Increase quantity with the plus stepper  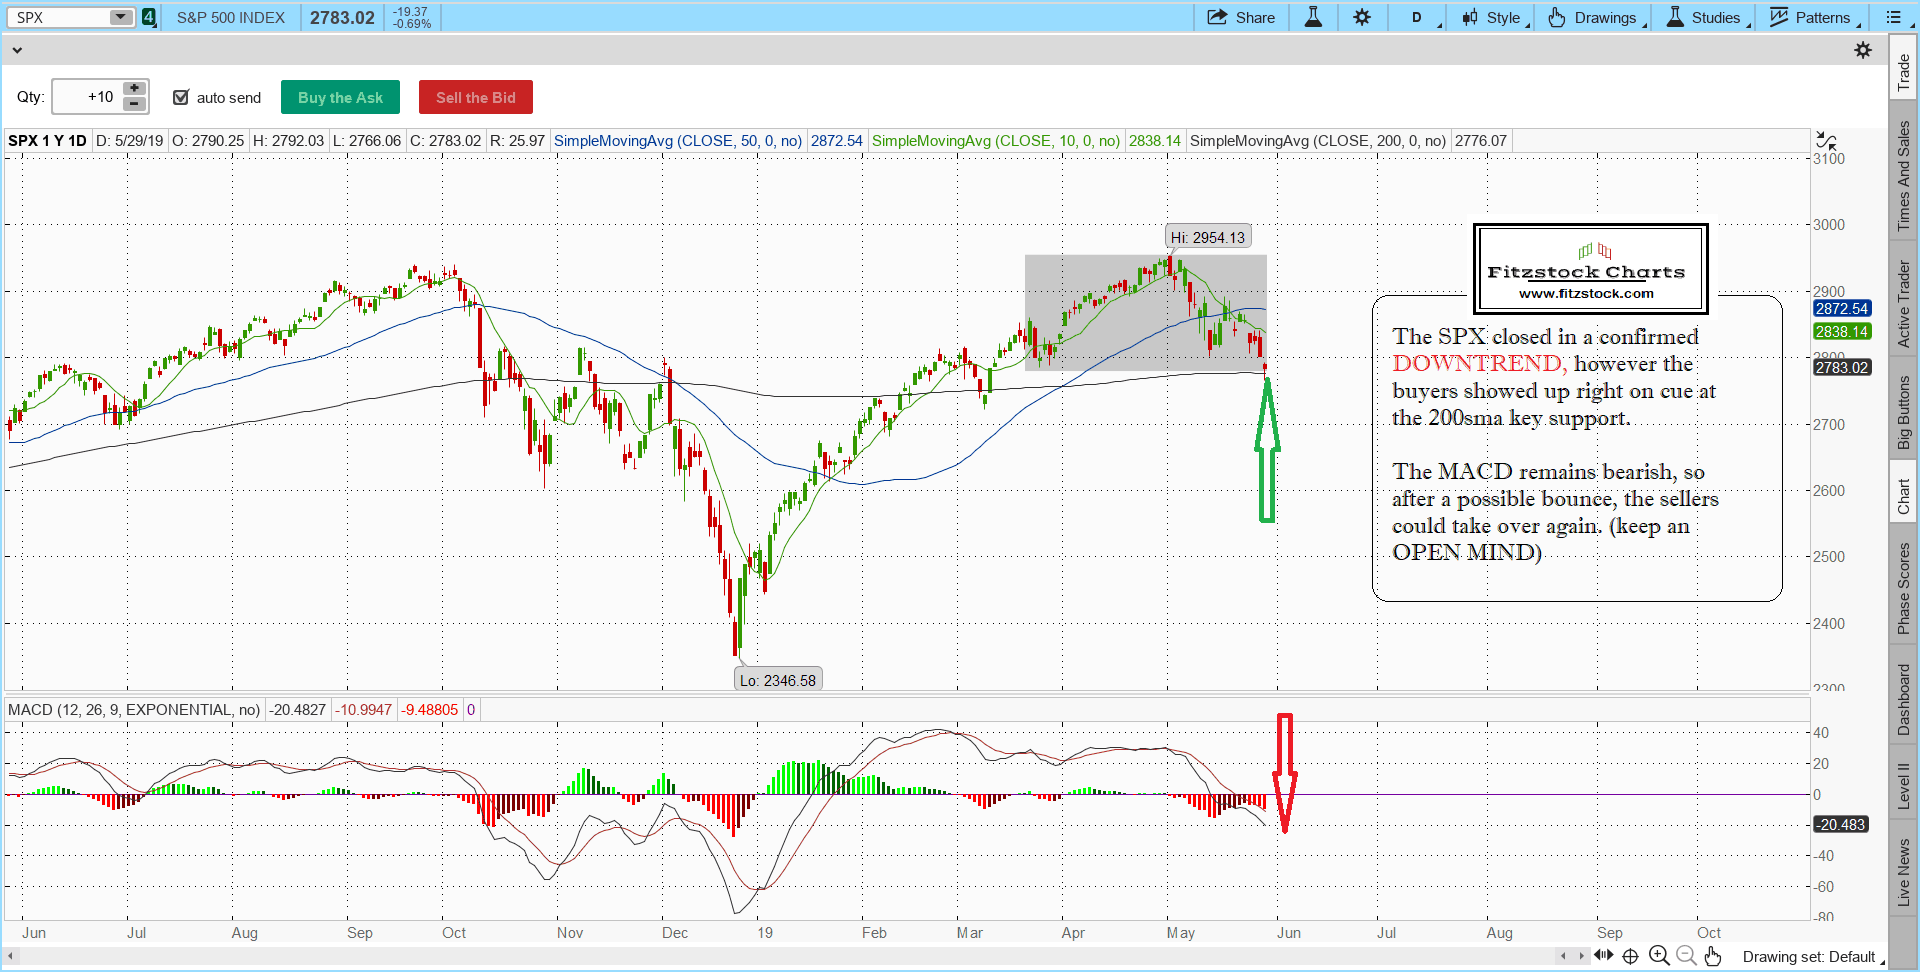134,89
